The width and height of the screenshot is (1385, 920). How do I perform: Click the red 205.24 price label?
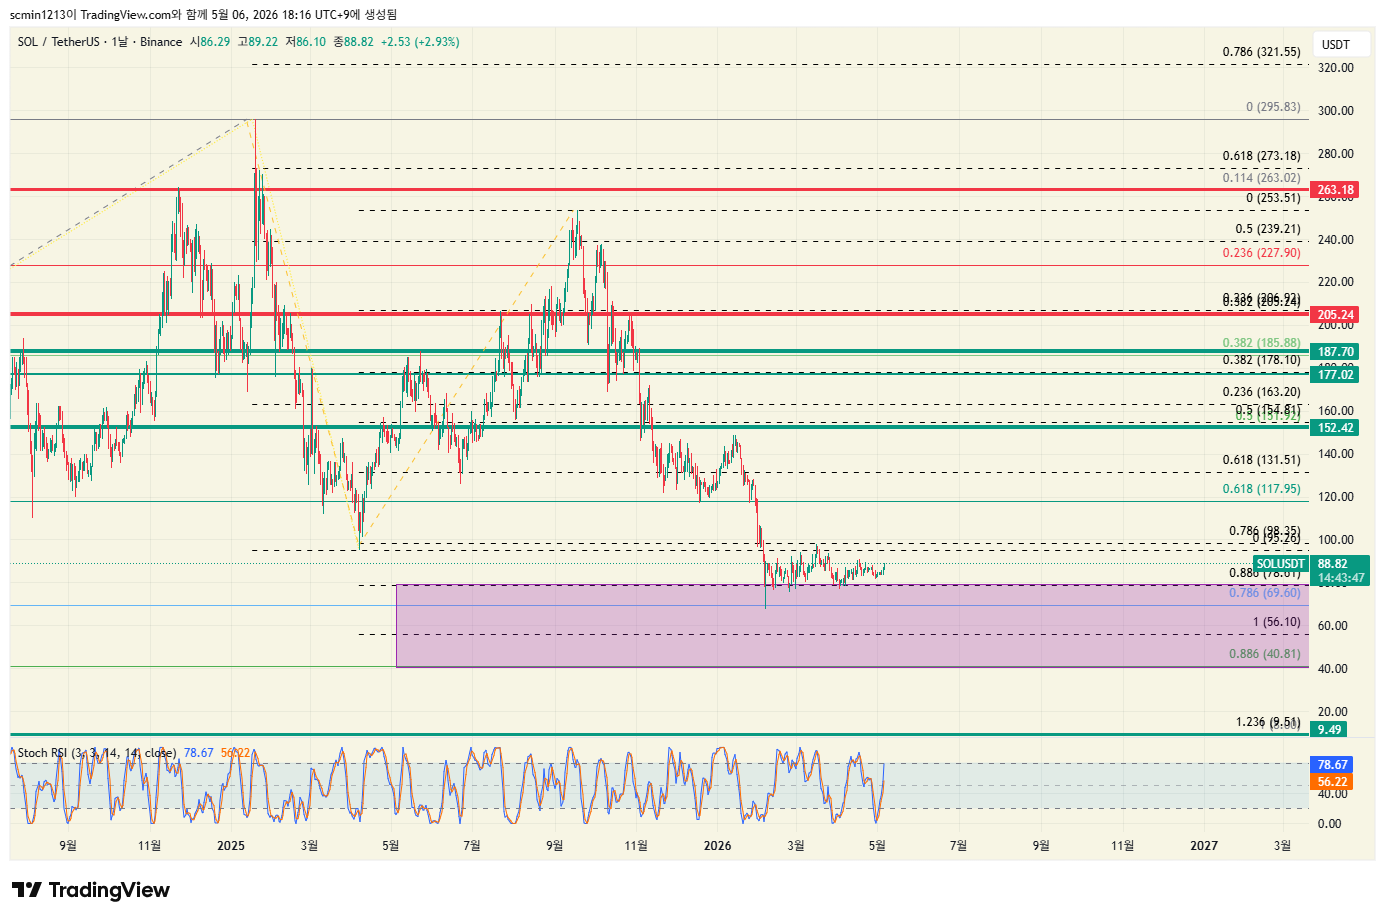tap(1335, 315)
